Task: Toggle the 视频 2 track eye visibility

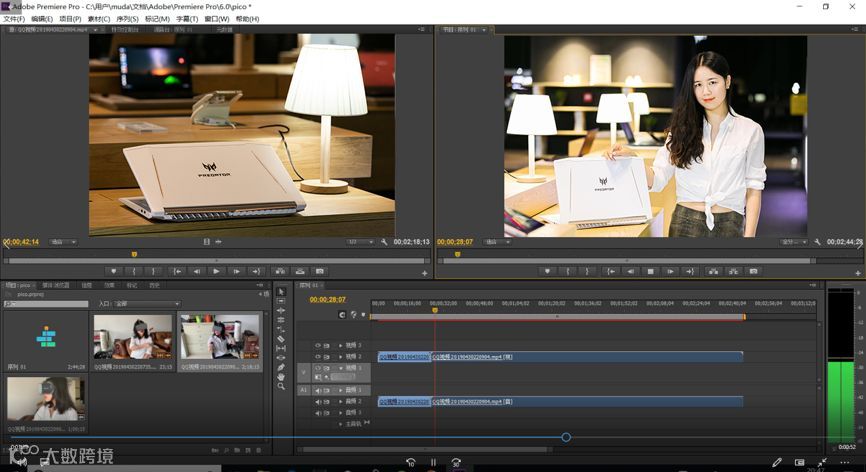Action: pyautogui.click(x=318, y=356)
